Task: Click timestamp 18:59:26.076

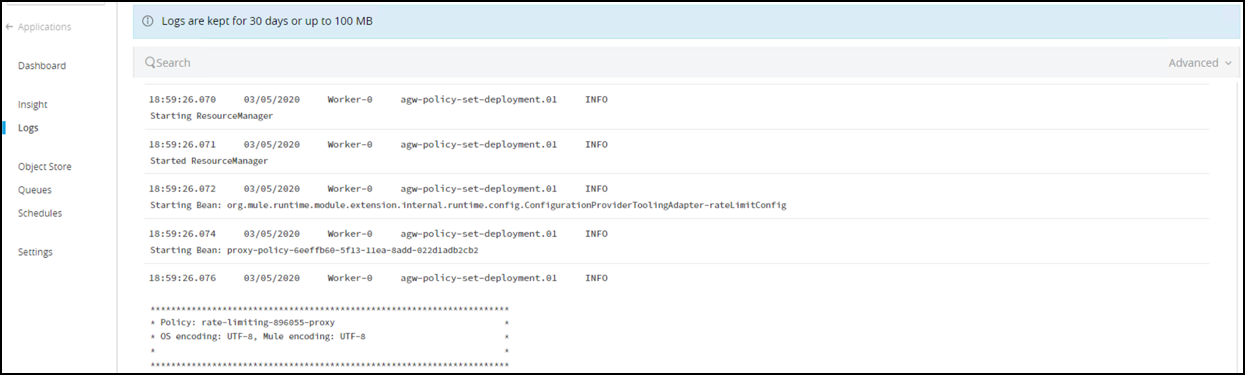Action: [182, 277]
